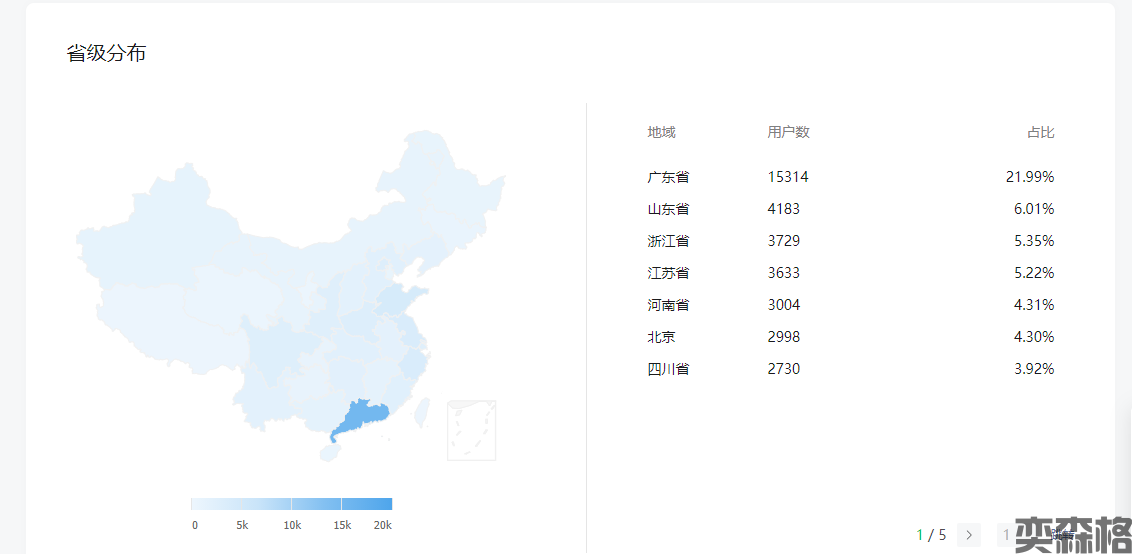Click the South China Sea inset box
The height and width of the screenshot is (554, 1132).
[x=471, y=430]
